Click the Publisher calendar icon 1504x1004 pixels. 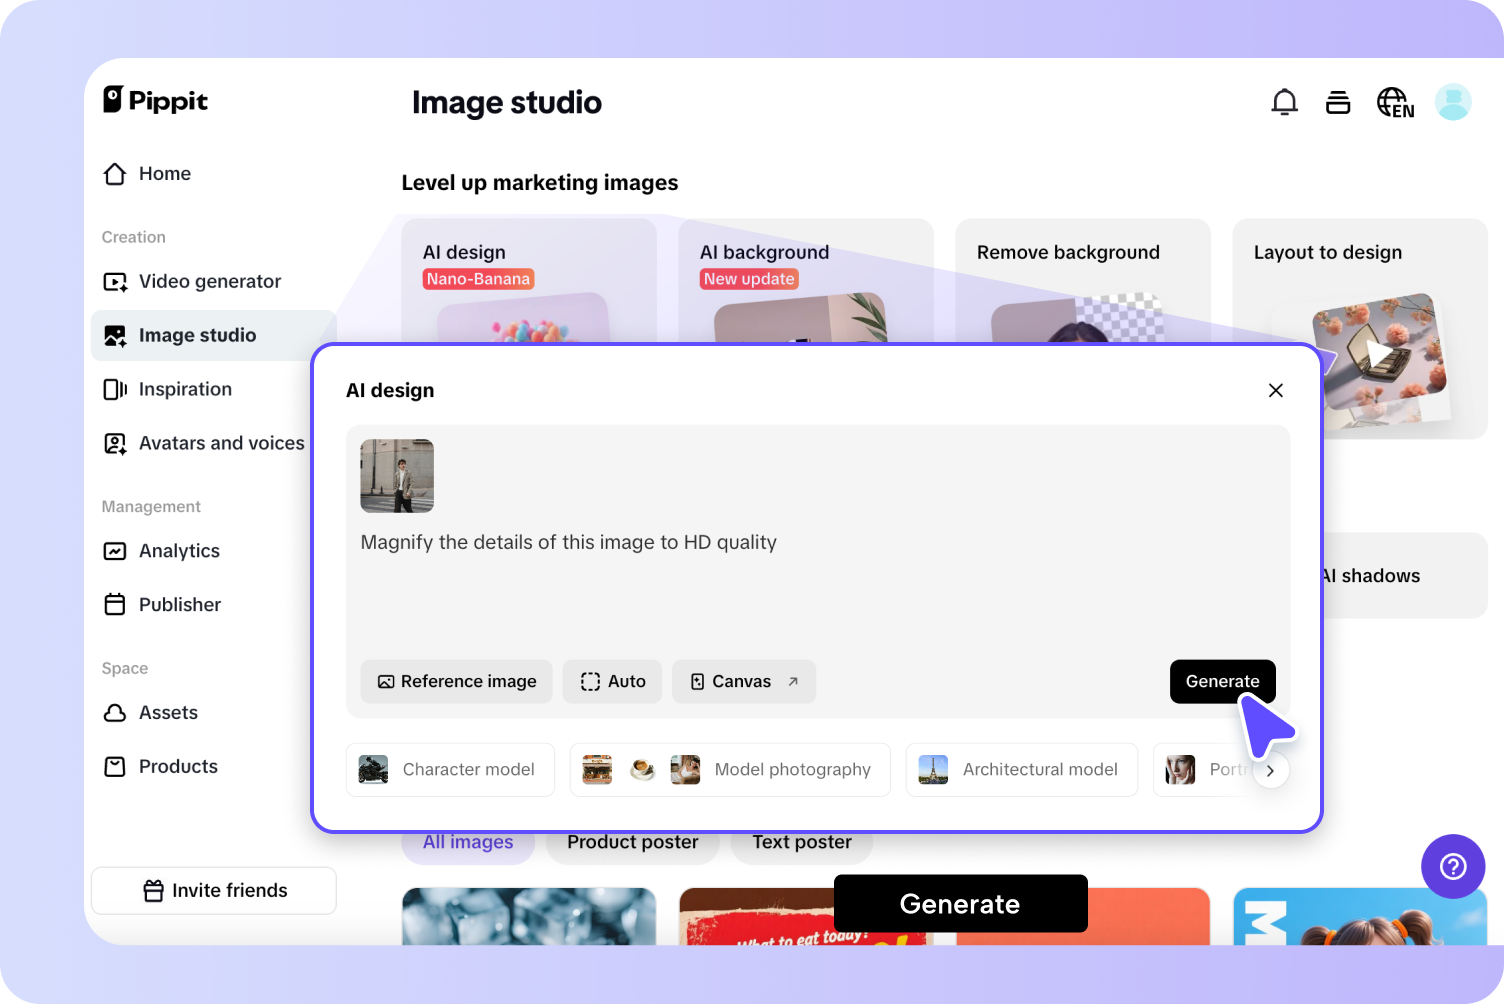(115, 605)
